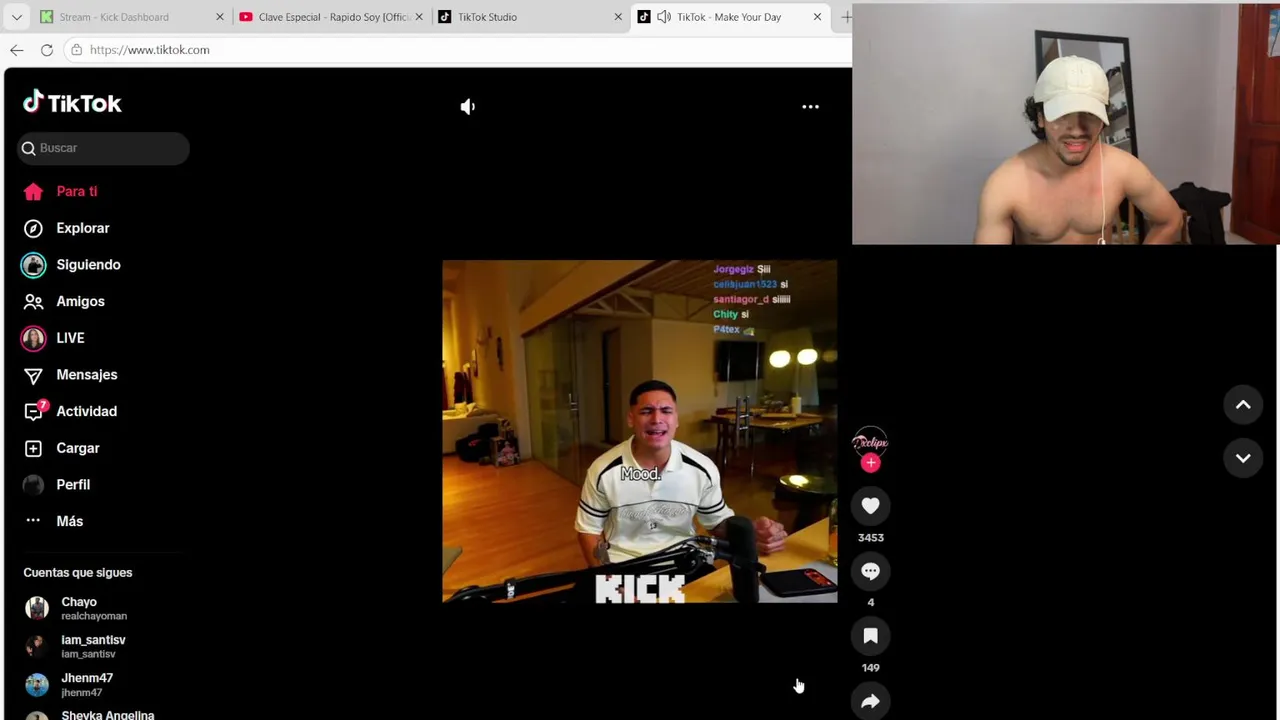Image resolution: width=1280 pixels, height=720 pixels.
Task: Open the video creator's profile avatar
Action: click(870, 443)
